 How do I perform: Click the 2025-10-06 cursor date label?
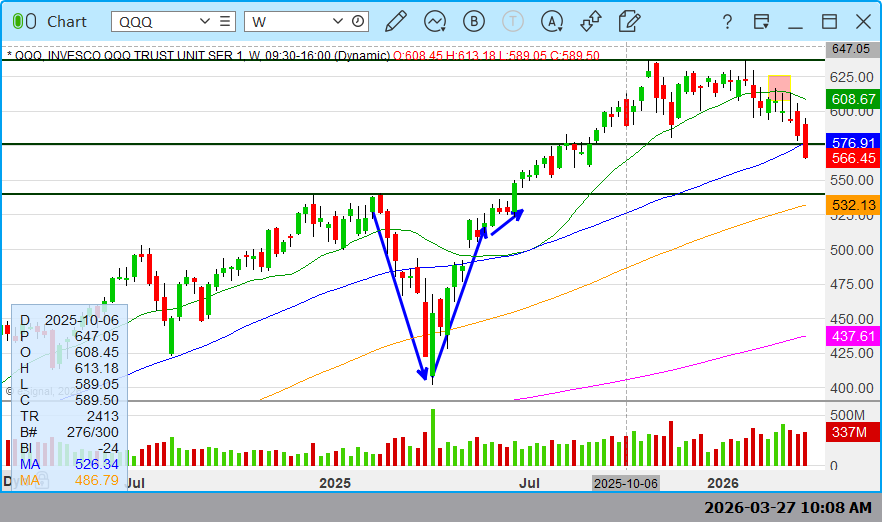point(626,483)
